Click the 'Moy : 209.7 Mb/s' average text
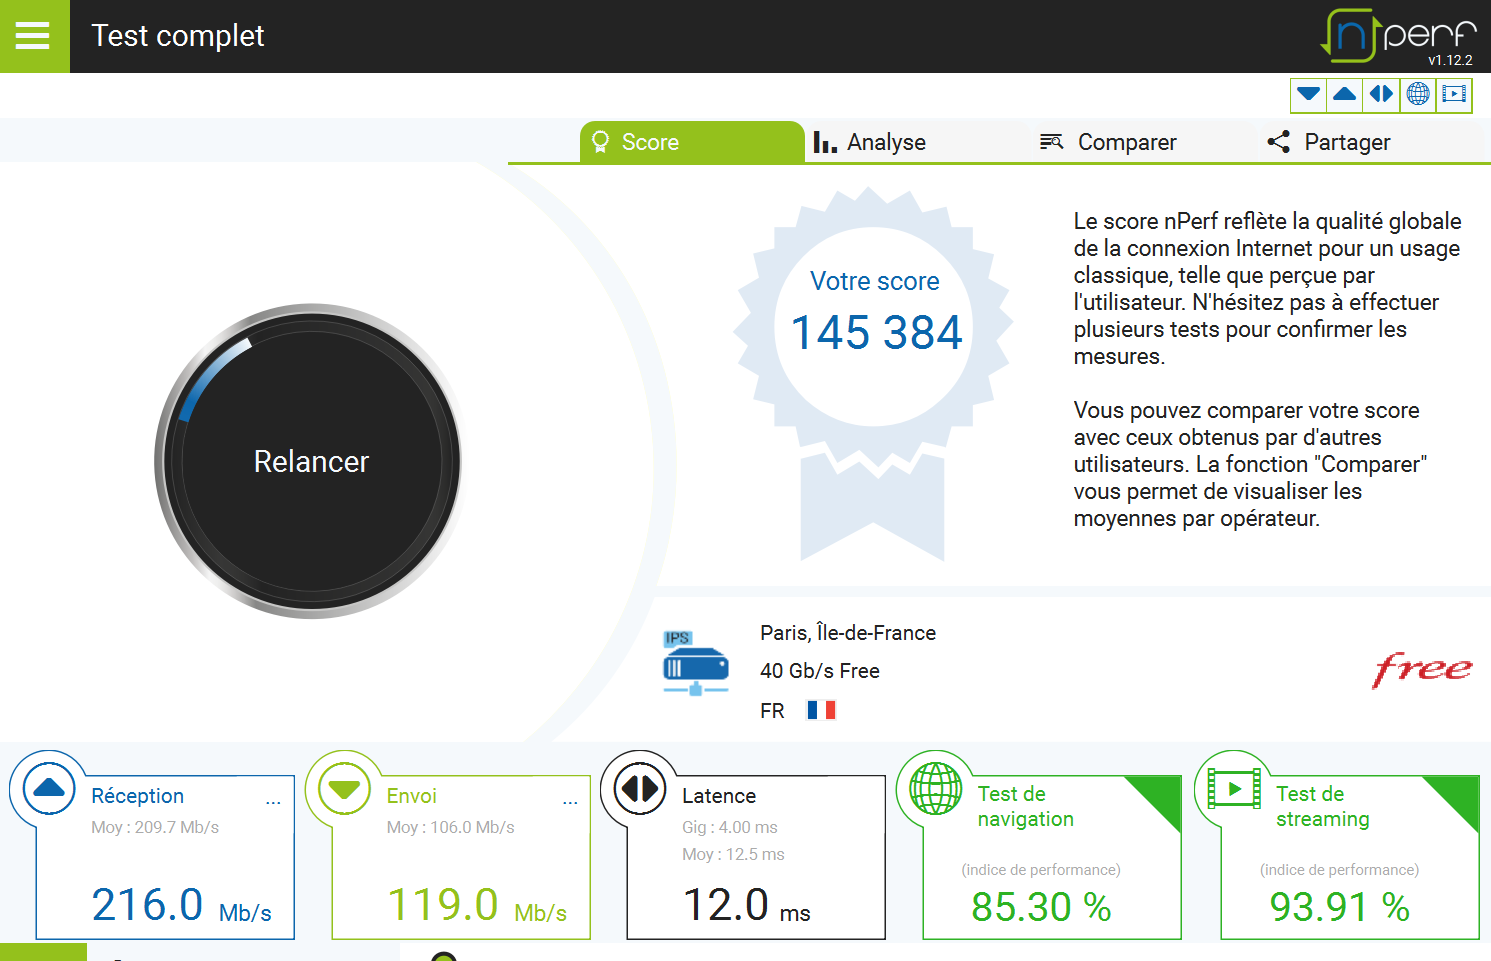This screenshot has height=961, width=1491. click(x=155, y=827)
